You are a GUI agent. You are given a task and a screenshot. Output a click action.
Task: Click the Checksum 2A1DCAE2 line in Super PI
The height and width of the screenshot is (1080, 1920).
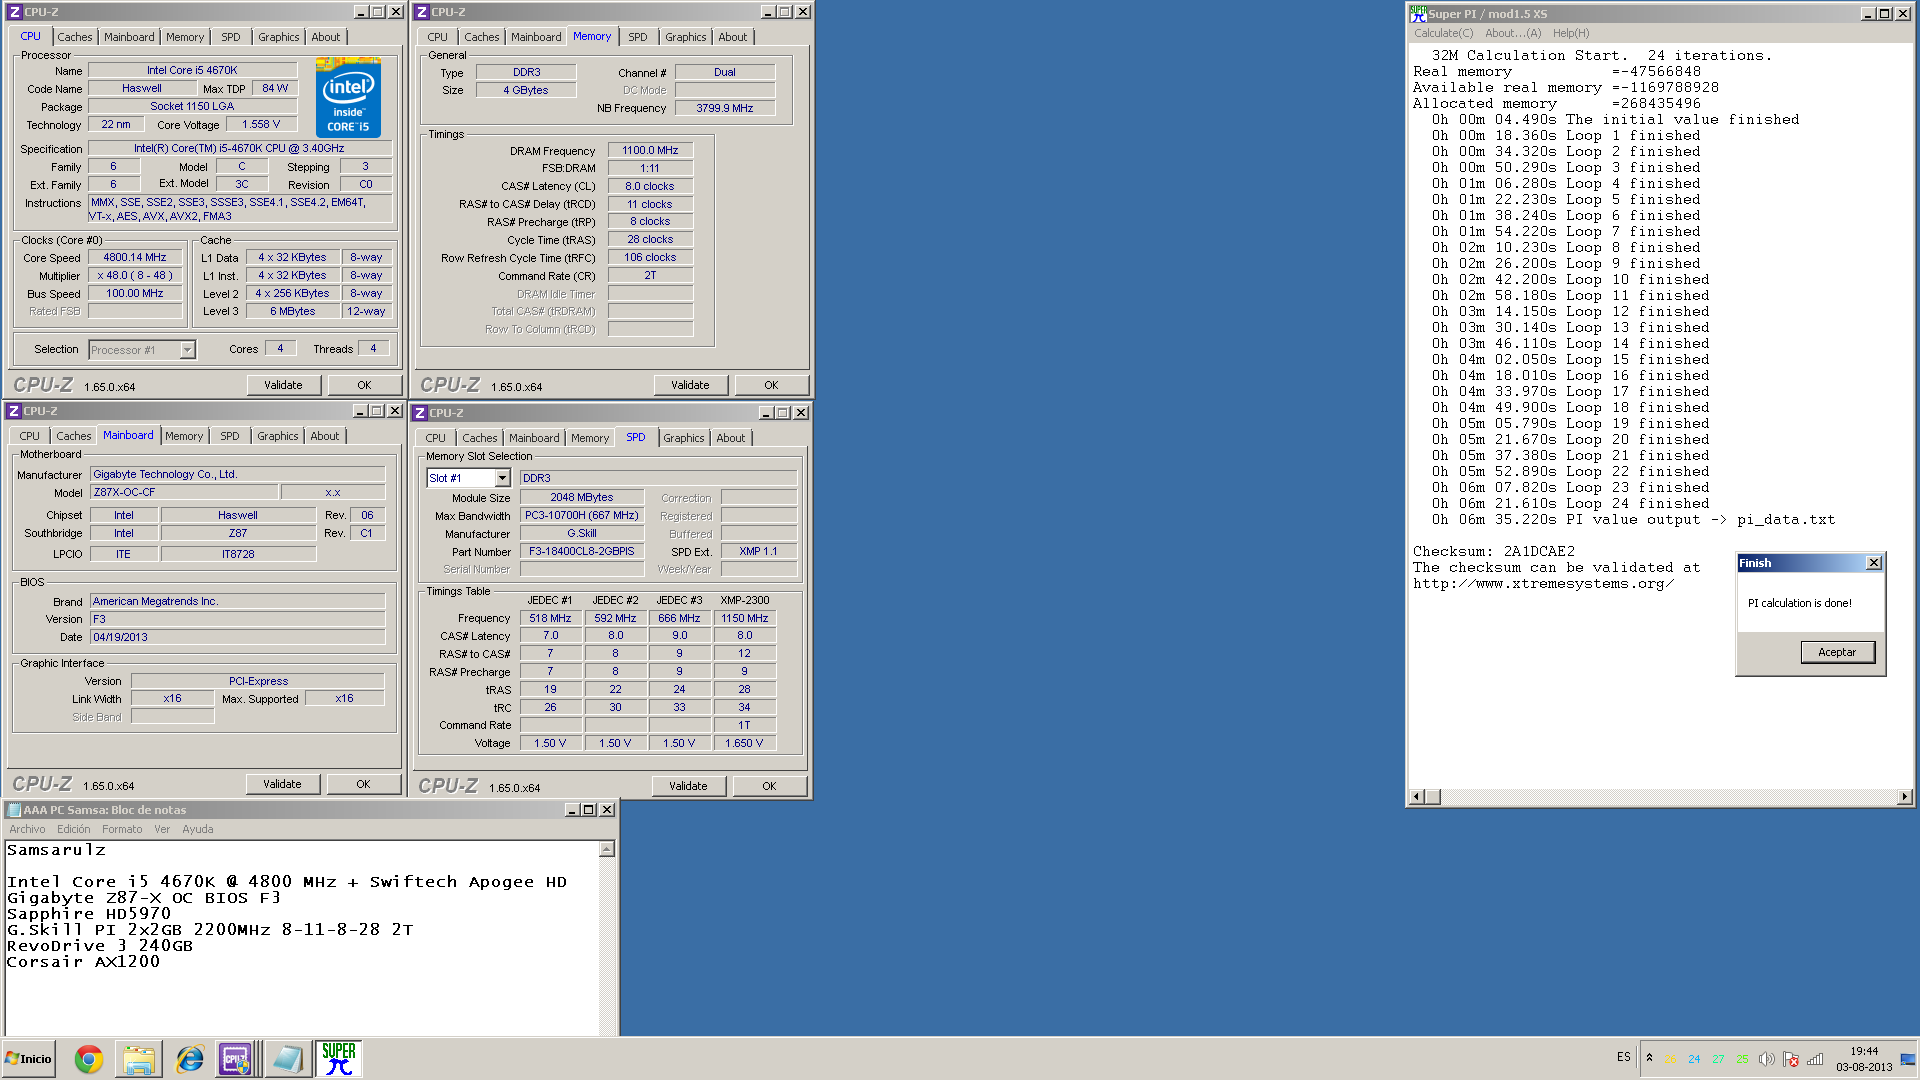tap(1493, 551)
